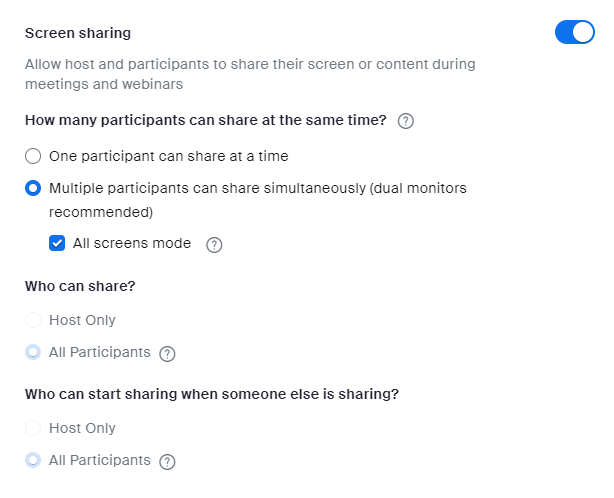This screenshot has height=498, width=614.
Task: Click the 'Who can share?' heading
Action: 80,285
